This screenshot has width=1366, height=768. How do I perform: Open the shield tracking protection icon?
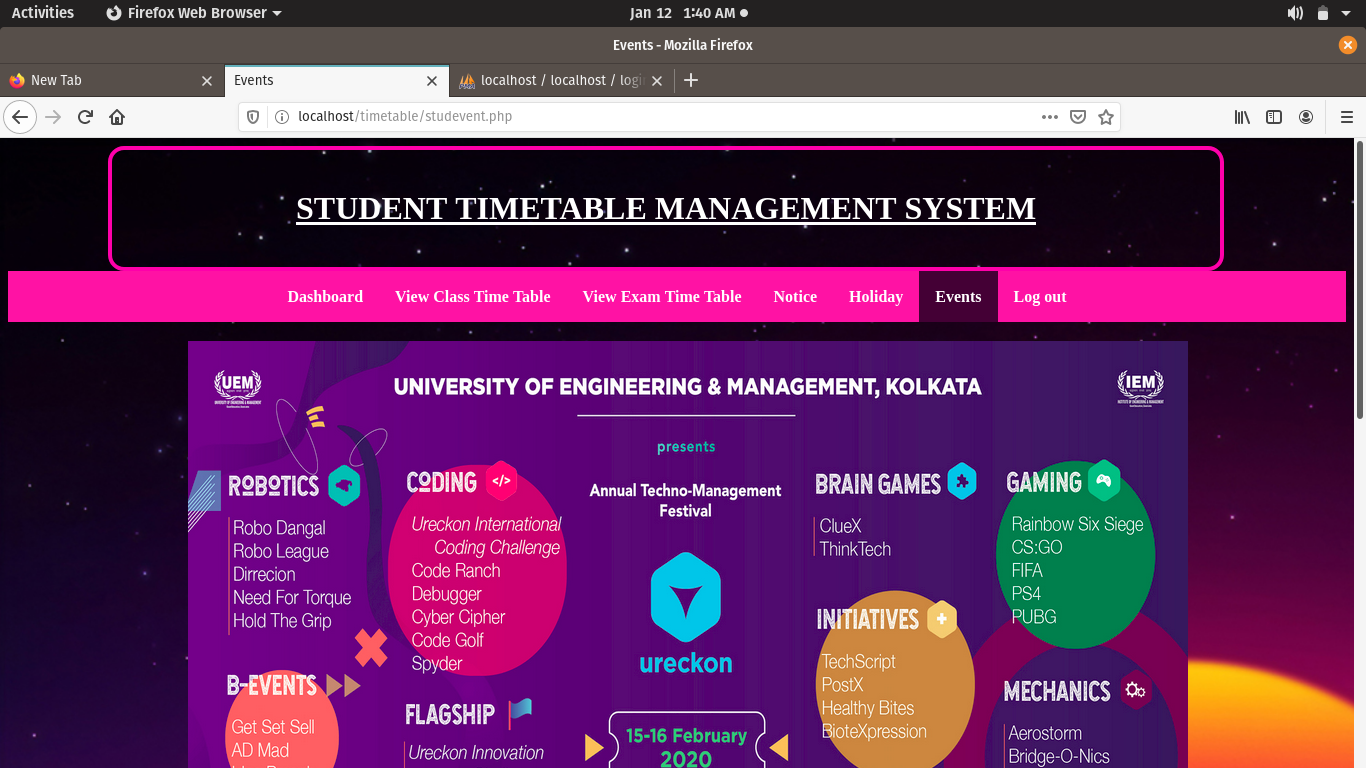[x=253, y=117]
